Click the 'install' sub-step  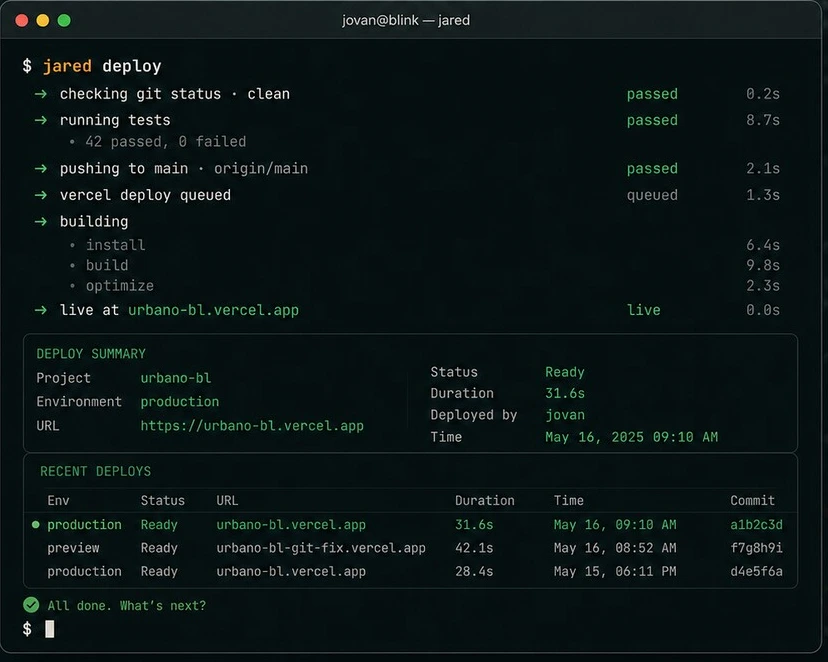tap(116, 245)
